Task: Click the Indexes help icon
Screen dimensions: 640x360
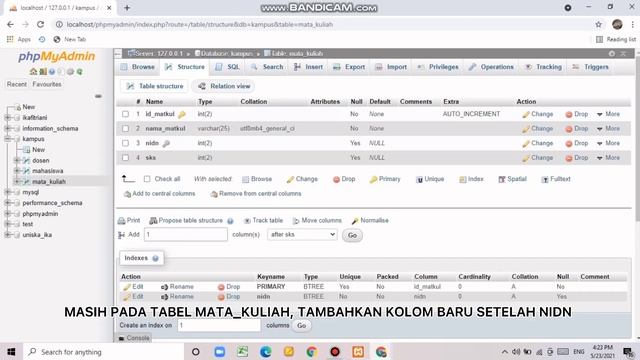Action: click(x=156, y=258)
